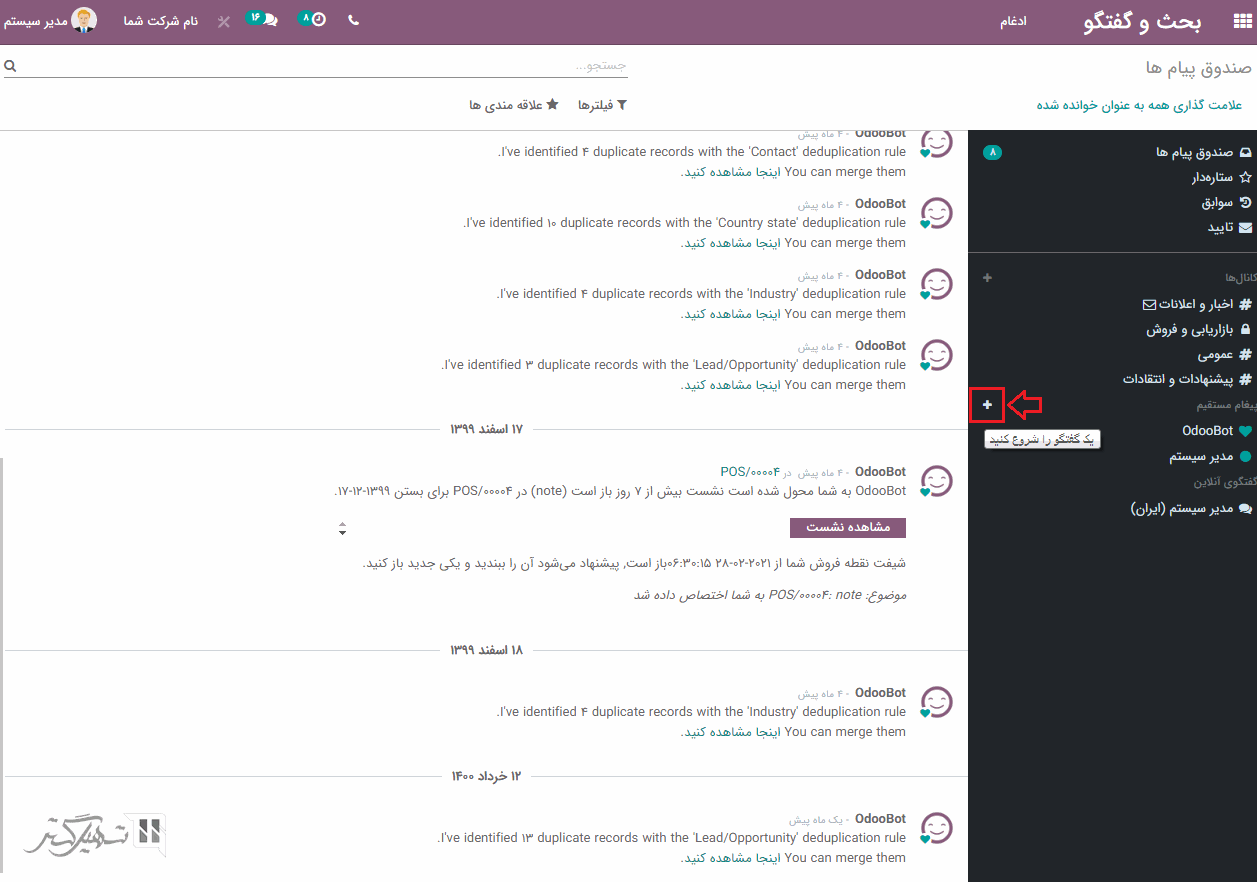Image resolution: width=1257 pixels, height=882 pixels.
Task: Click اینجا مشاهده کنید under 'Country state' rule
Action: [x=730, y=243]
